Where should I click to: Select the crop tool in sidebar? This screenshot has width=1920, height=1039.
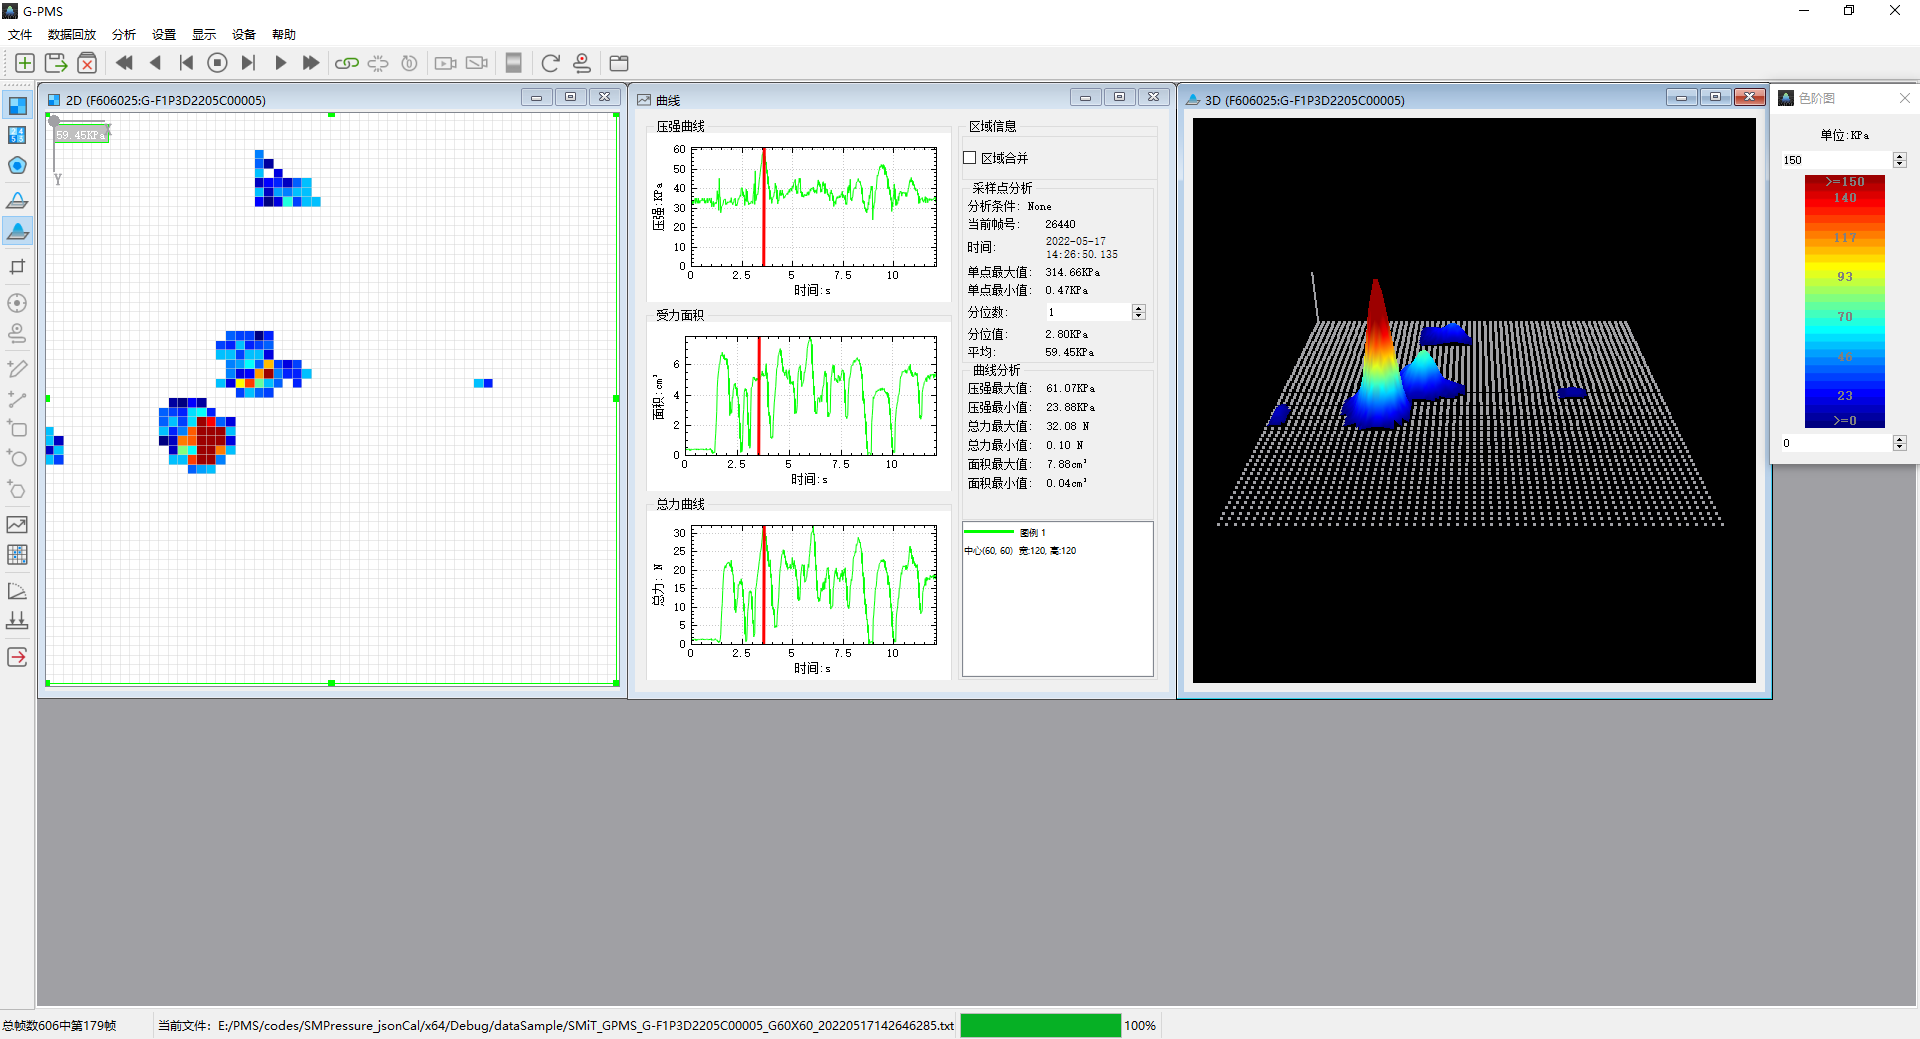point(17,267)
